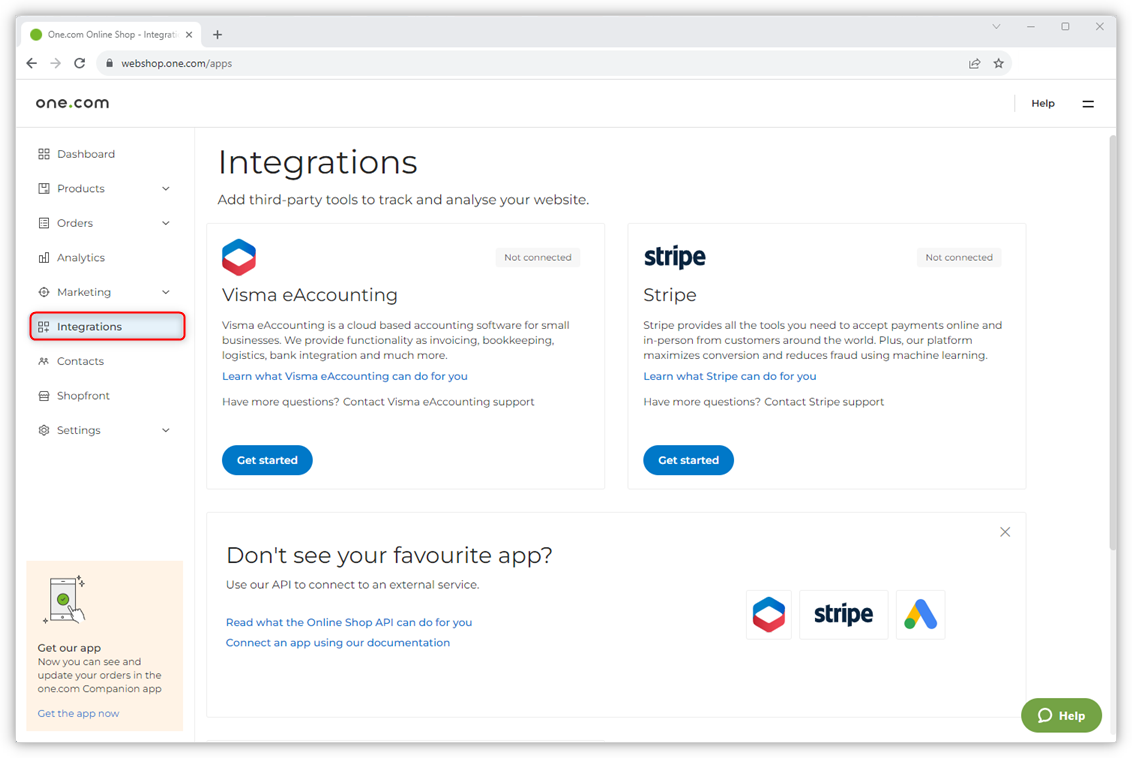This screenshot has width=1132, height=758.
Task: Click the one.com logo
Action: coord(72,103)
